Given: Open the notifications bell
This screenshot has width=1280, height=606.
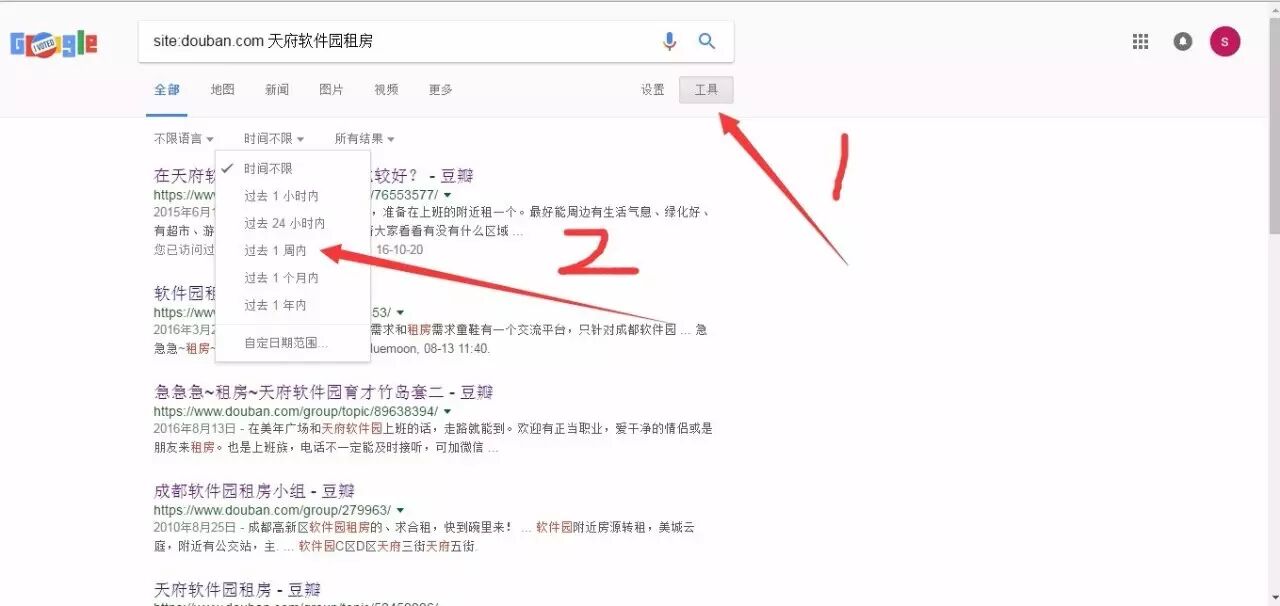Looking at the screenshot, I should pyautogui.click(x=1183, y=41).
